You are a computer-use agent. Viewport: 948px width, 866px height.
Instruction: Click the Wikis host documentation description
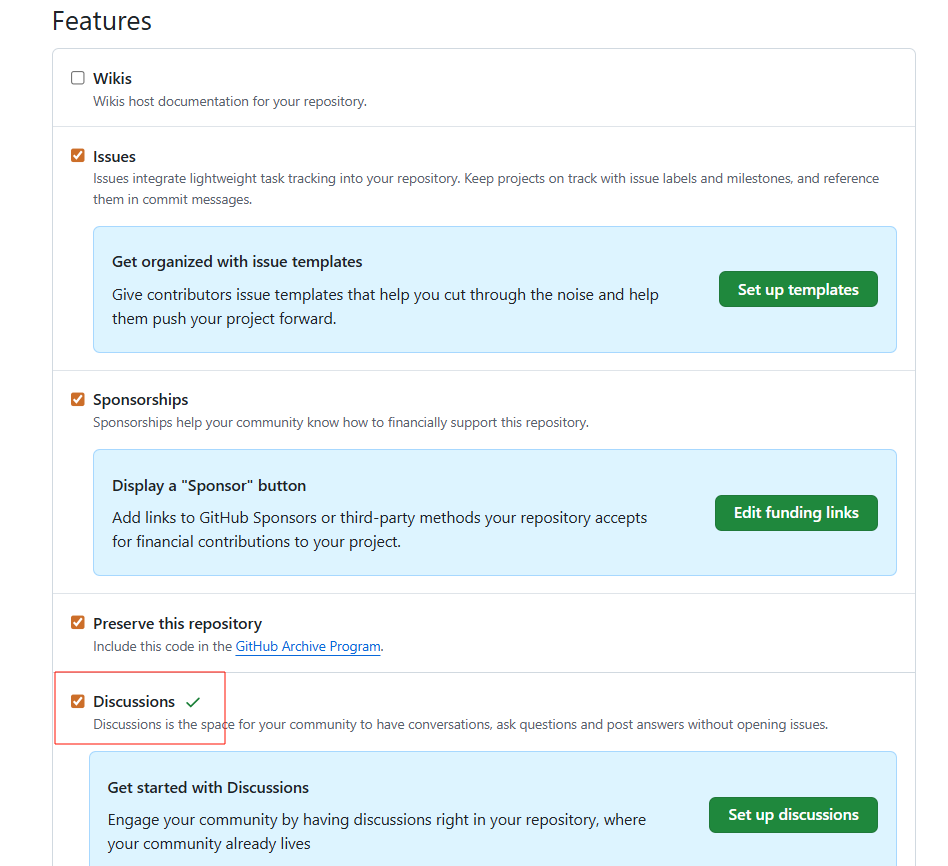[229, 101]
